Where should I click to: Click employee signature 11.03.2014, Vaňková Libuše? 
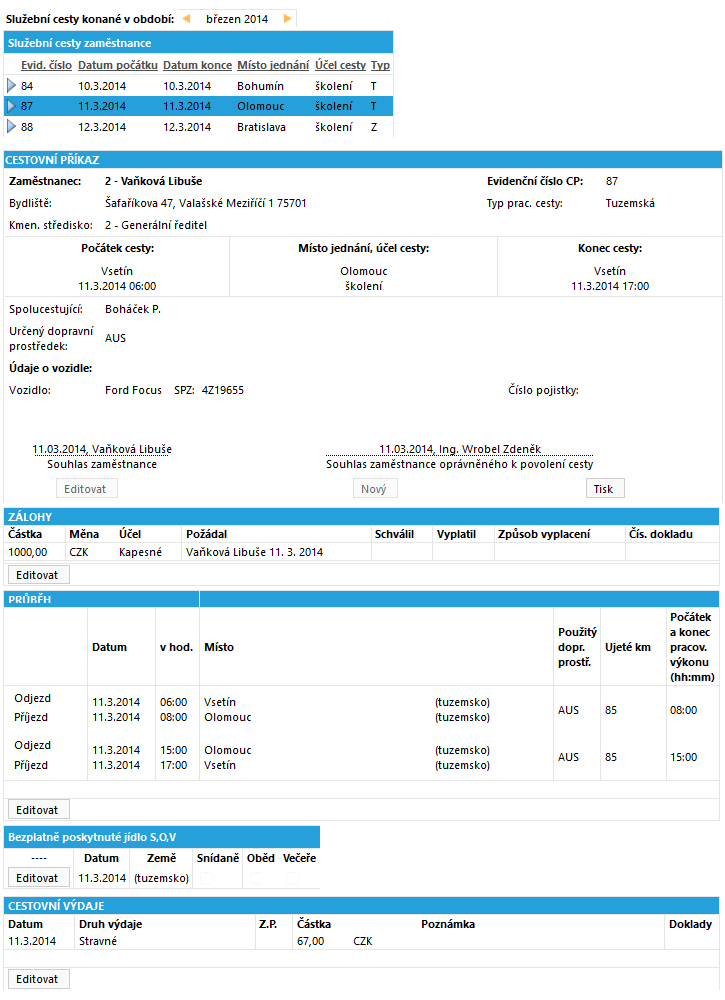(x=102, y=449)
